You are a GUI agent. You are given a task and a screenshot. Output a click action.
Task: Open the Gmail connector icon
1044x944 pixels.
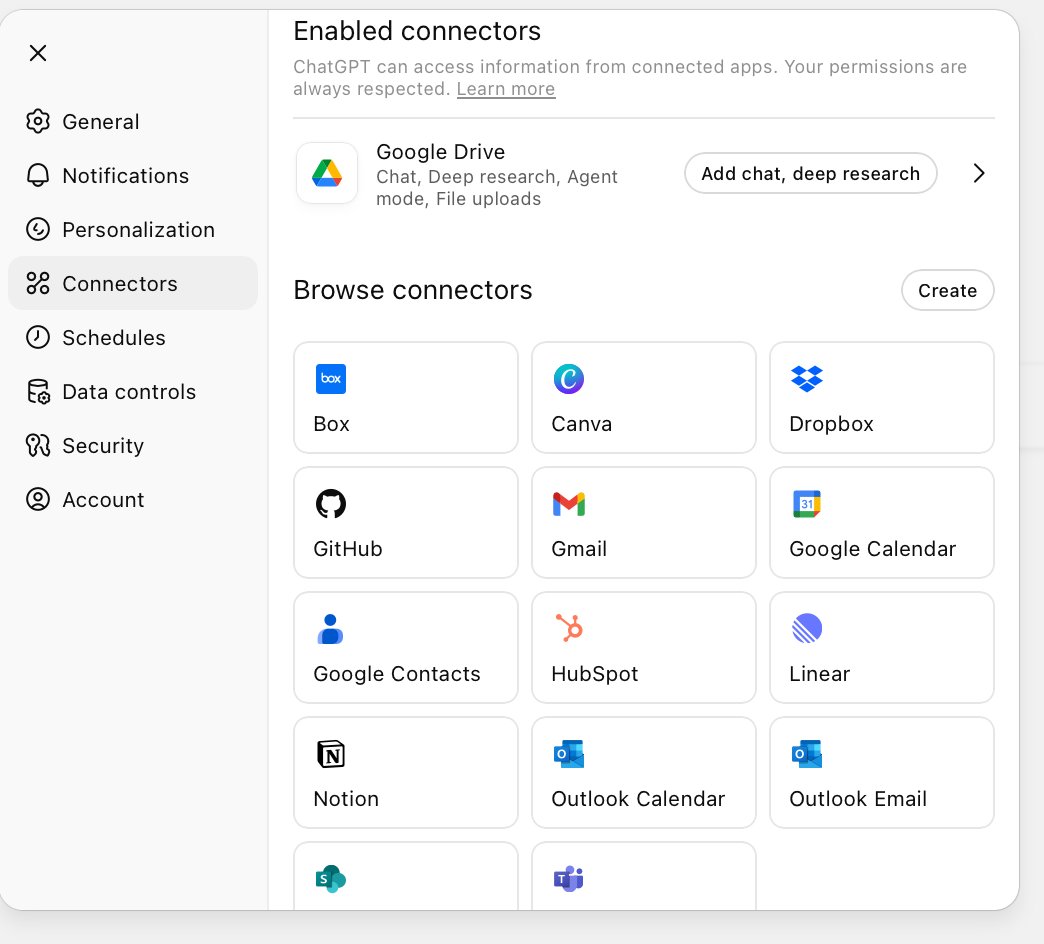pyautogui.click(x=569, y=504)
